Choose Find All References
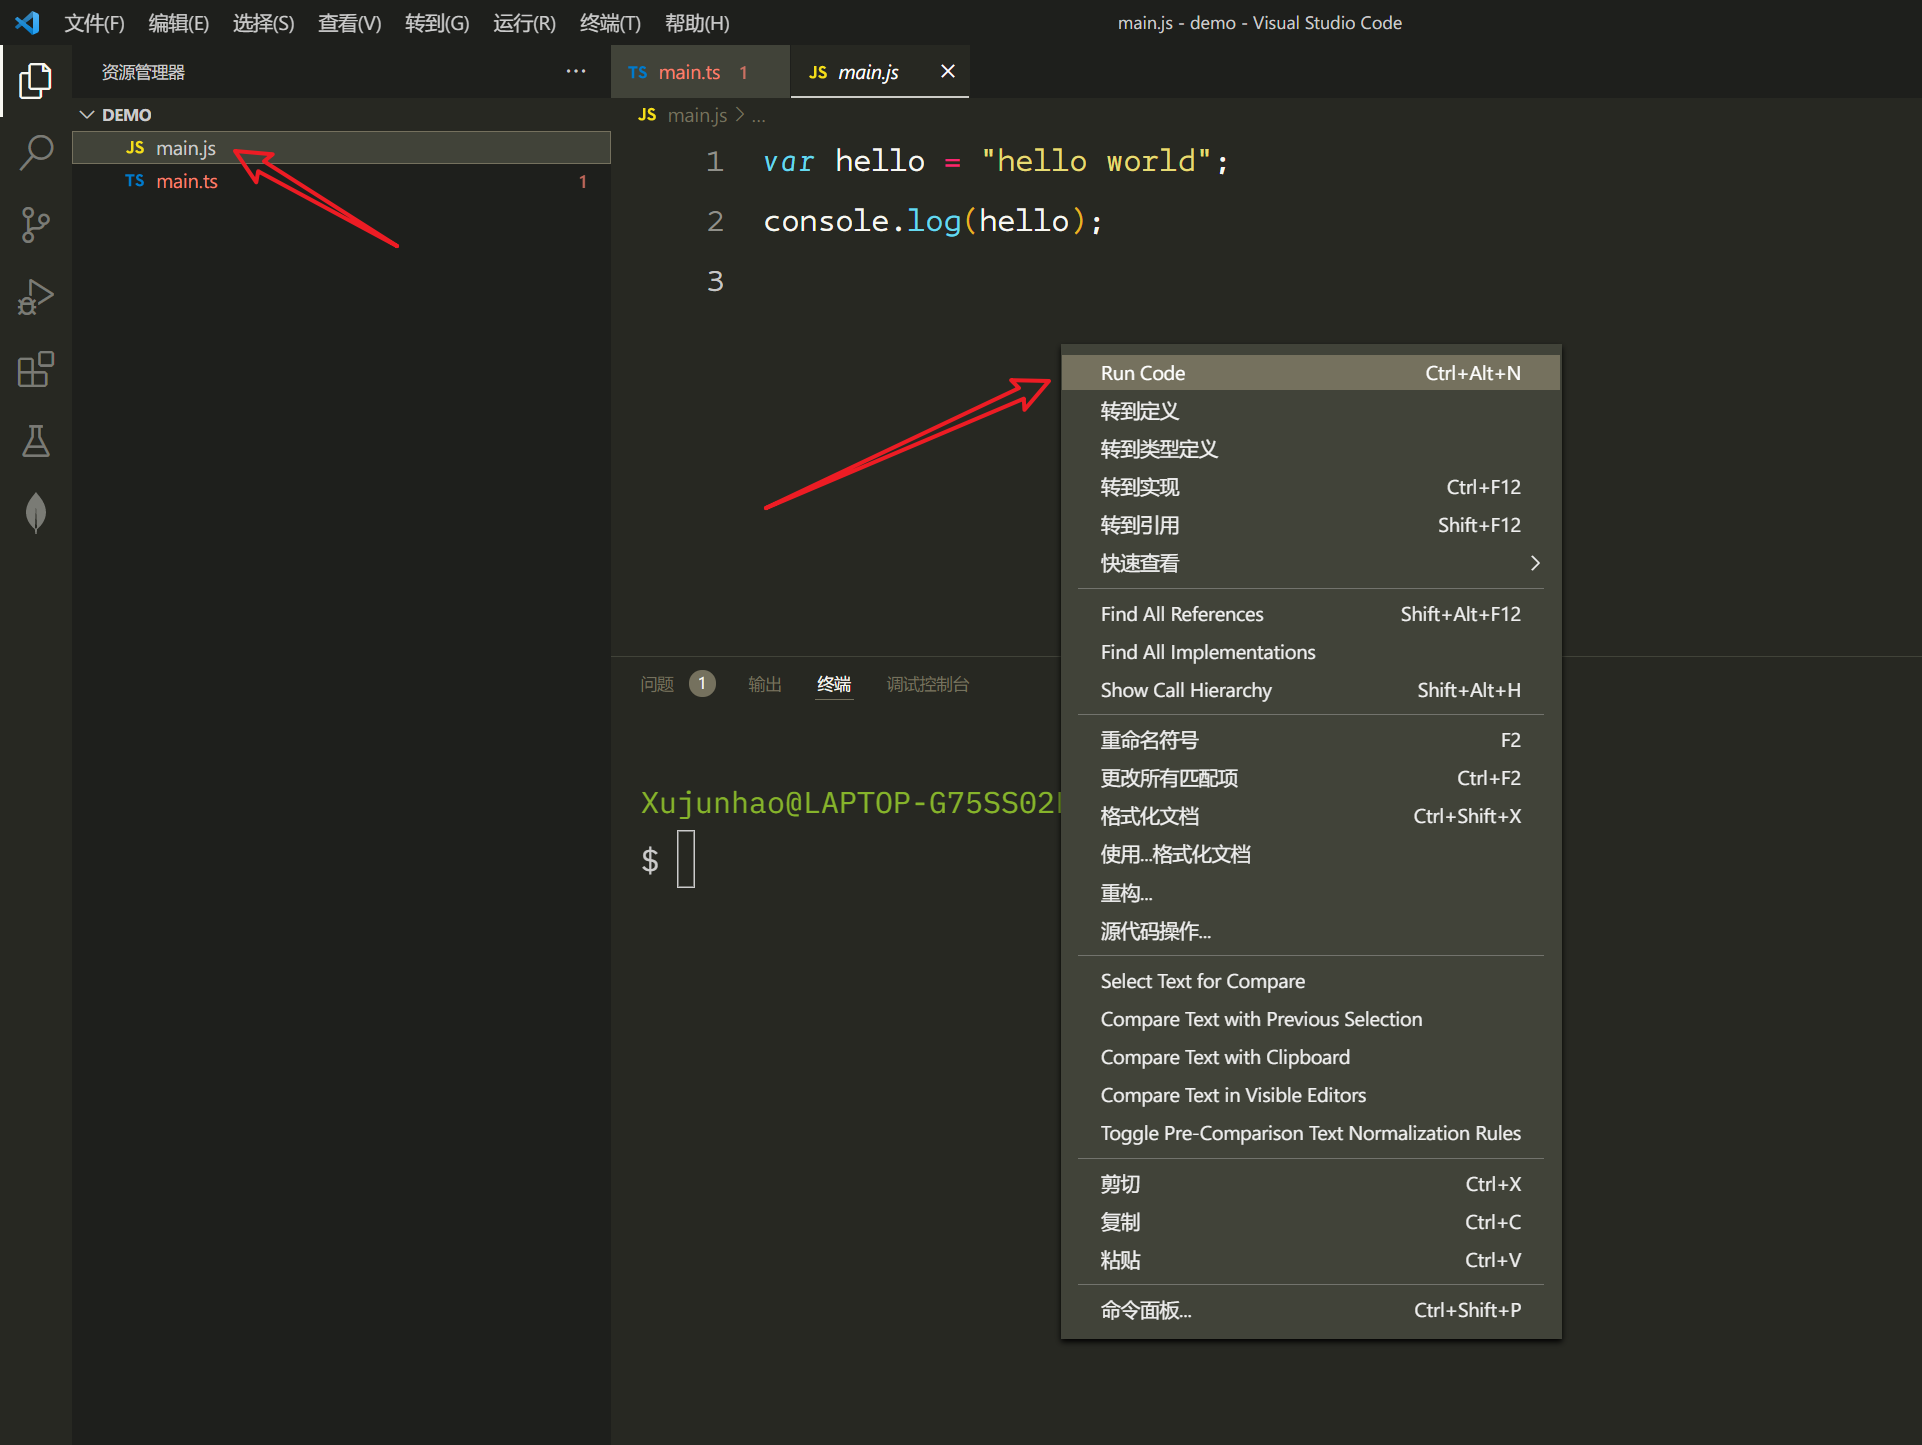 [1310, 614]
